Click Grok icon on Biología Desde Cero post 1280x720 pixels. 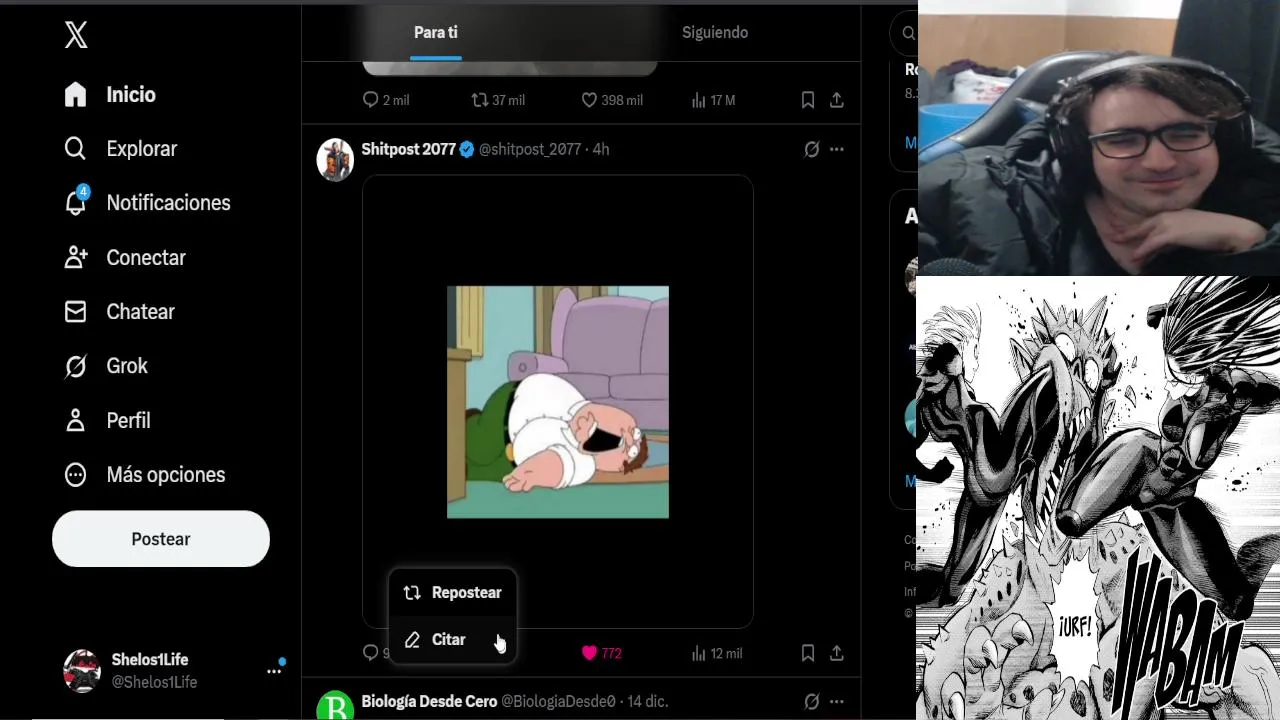point(811,701)
